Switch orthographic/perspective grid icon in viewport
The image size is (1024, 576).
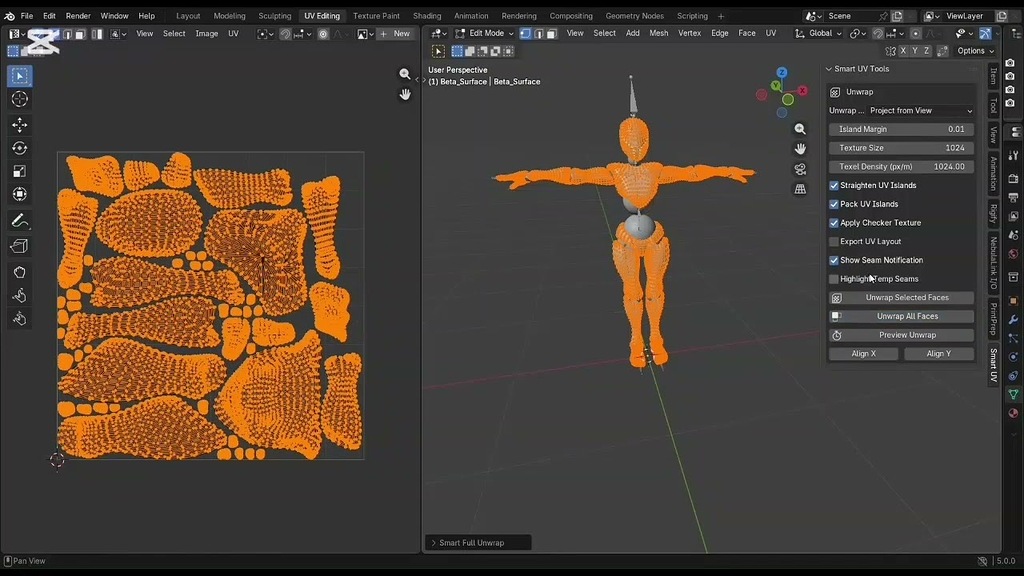click(800, 189)
